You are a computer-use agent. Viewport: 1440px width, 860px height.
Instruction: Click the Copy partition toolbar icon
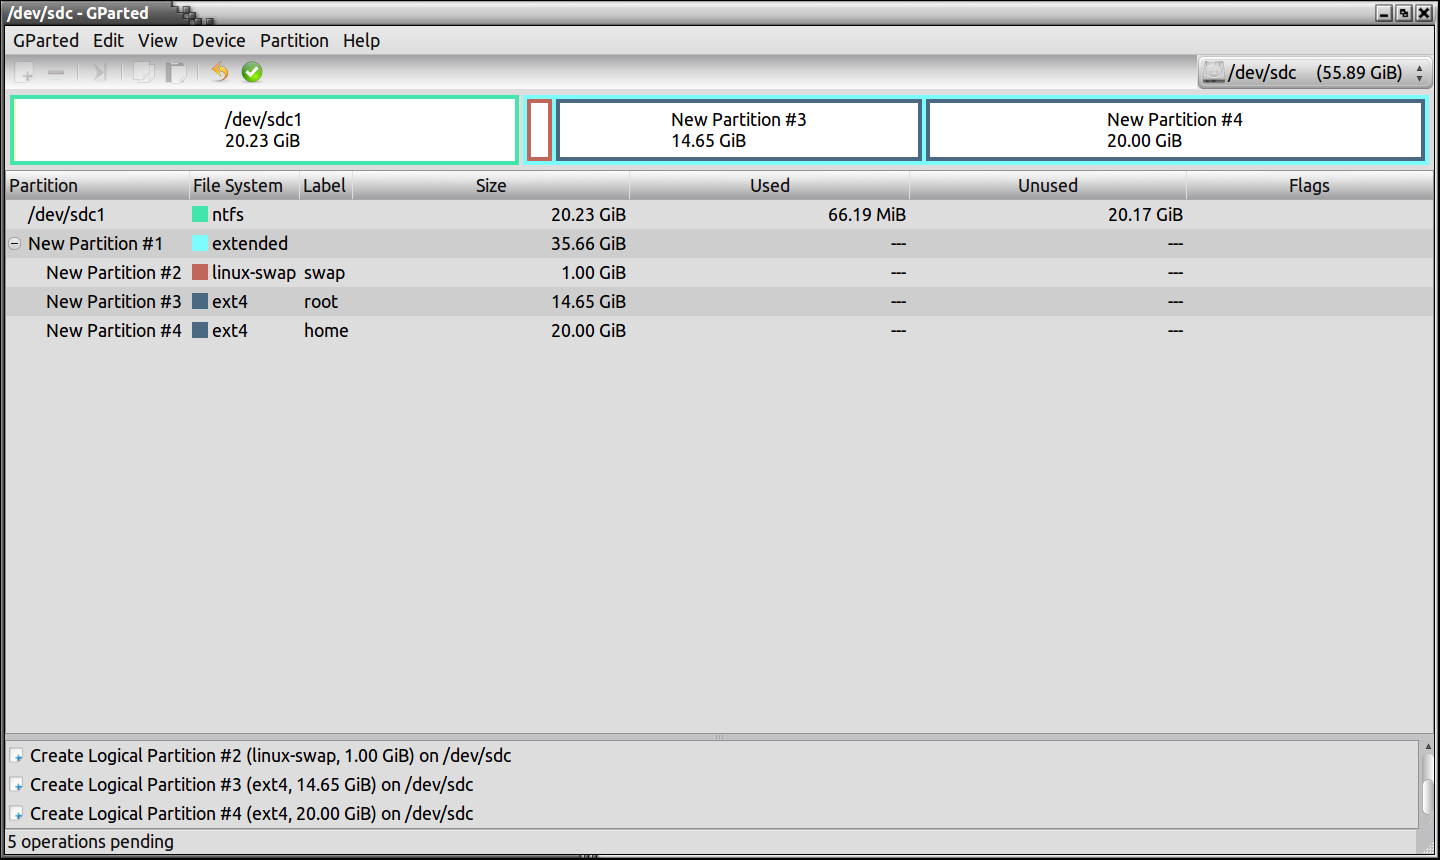144,72
